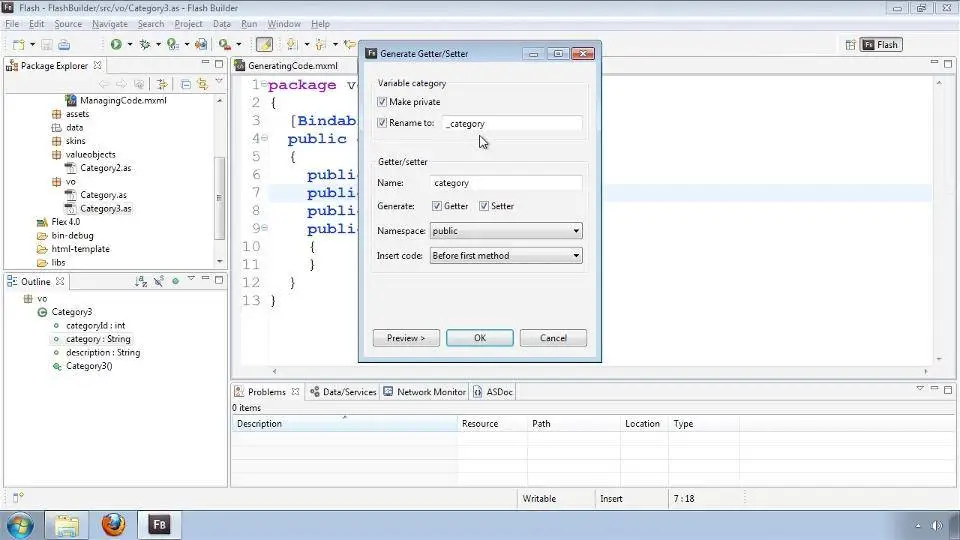Click the Debug bug icon
960x540 pixels.
click(145, 44)
